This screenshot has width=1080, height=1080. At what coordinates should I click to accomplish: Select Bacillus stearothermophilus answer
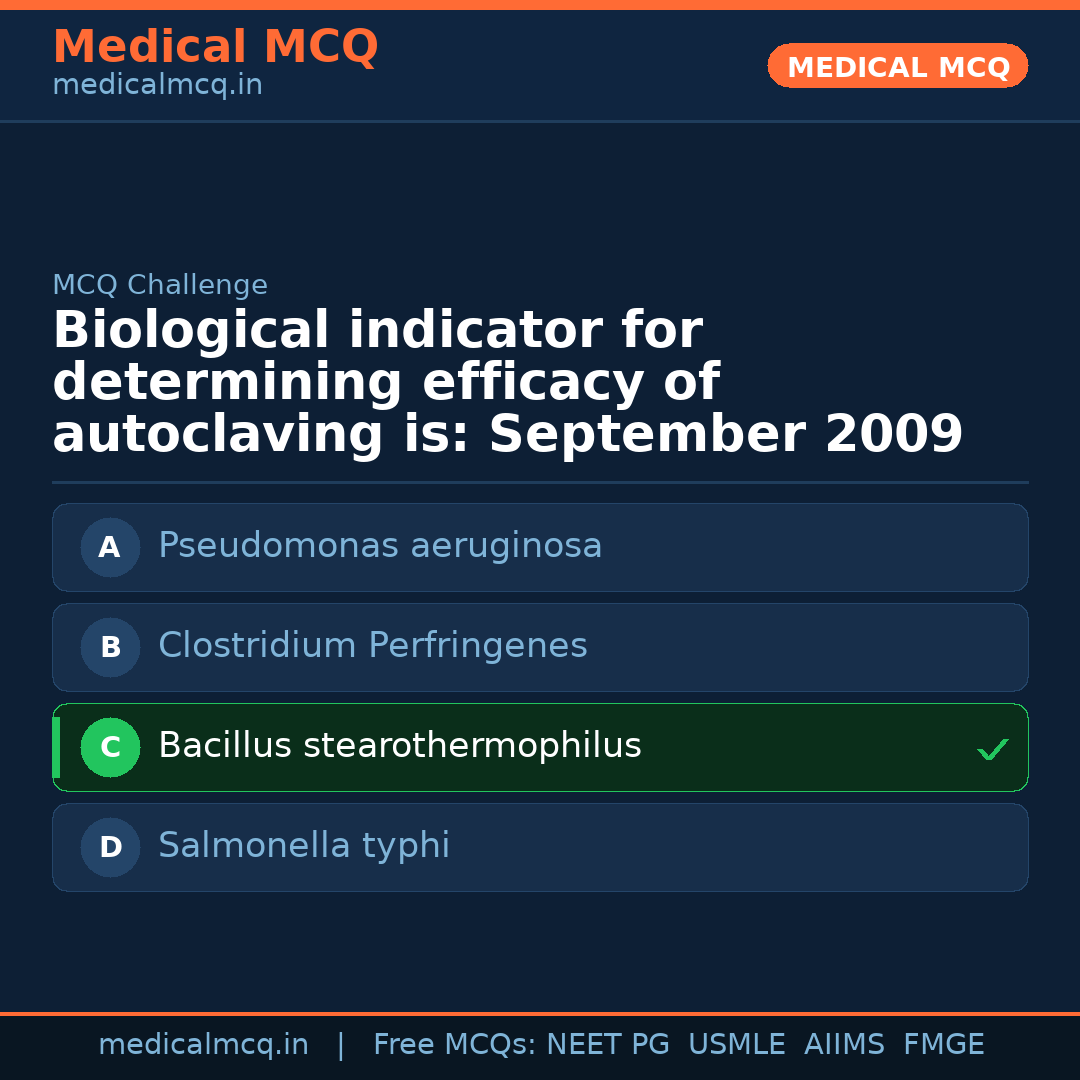click(399, 746)
